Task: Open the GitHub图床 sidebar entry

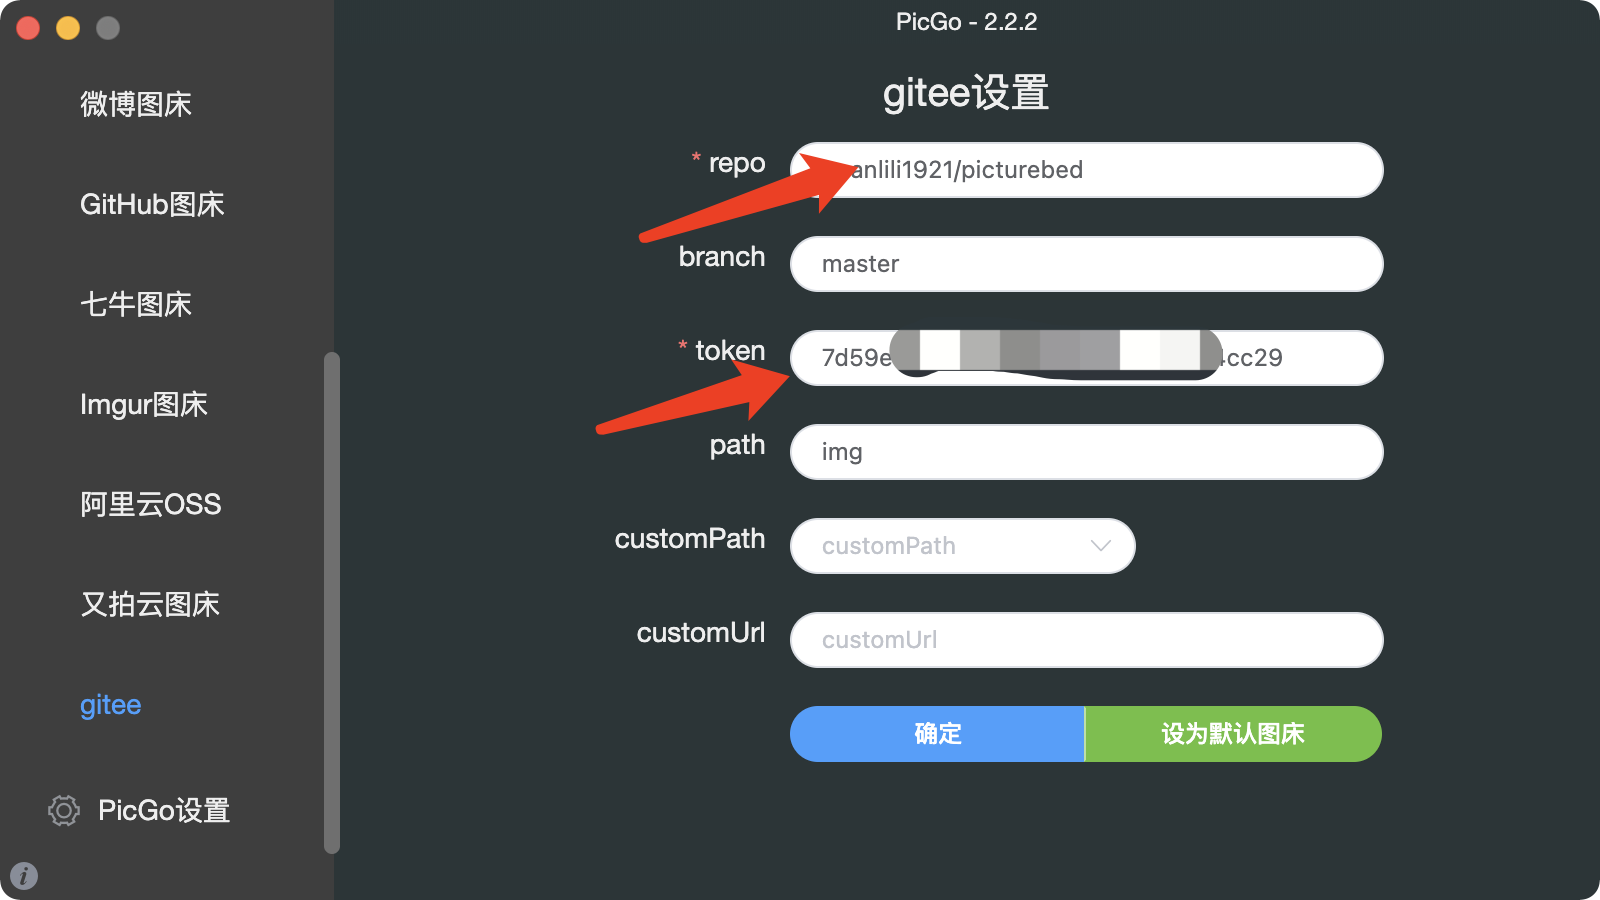Action: tap(152, 204)
